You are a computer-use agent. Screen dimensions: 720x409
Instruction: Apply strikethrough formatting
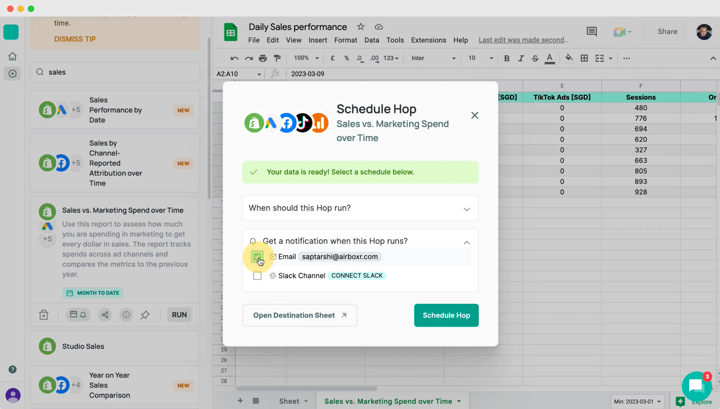(535, 58)
